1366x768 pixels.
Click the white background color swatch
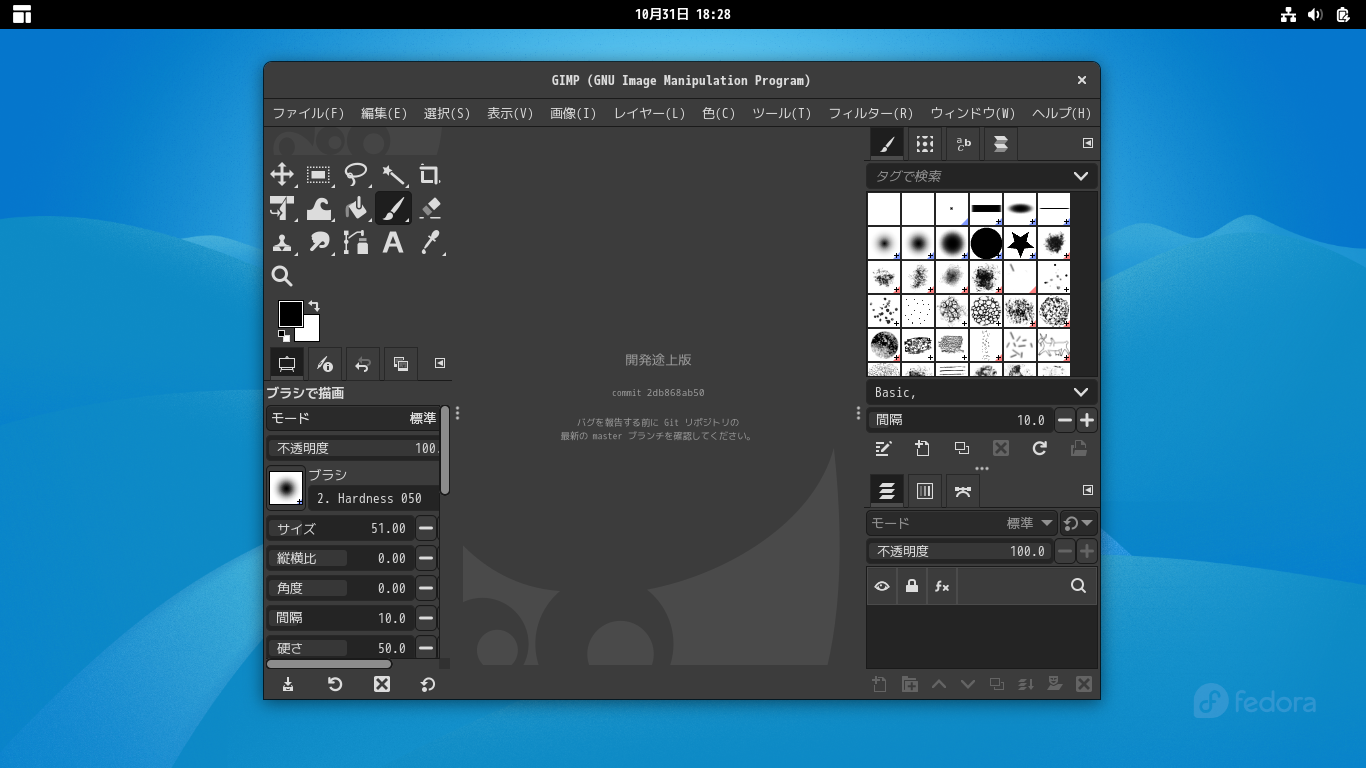pos(310,331)
